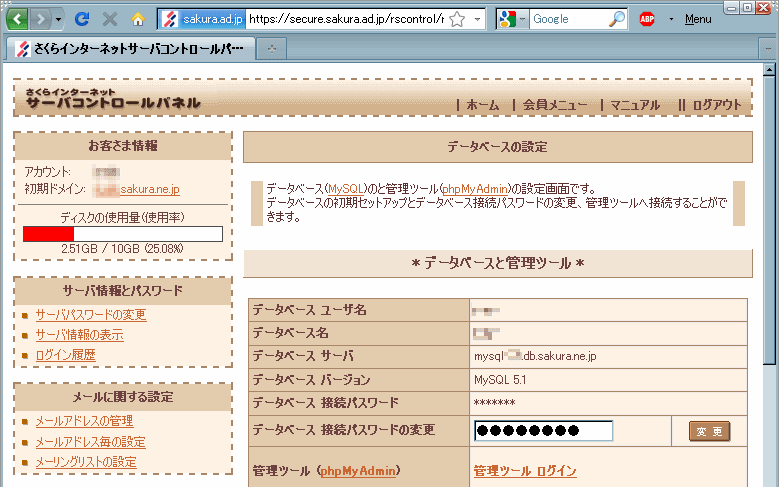This screenshot has height=487, width=779.
Task: Click into the Google search field
Action: [x=569, y=19]
